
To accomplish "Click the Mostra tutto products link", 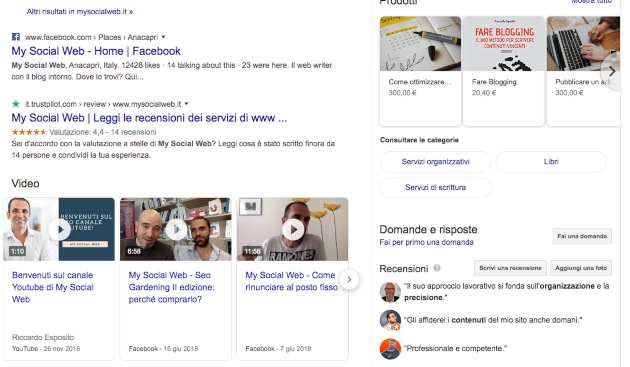I will (x=592, y=2).
